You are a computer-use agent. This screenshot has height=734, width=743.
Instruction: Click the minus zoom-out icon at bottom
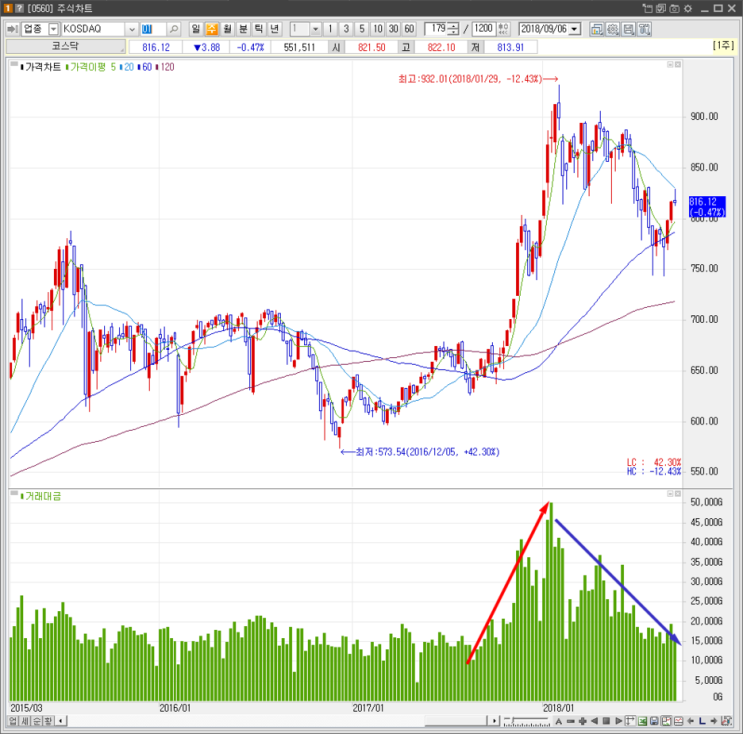click(571, 721)
